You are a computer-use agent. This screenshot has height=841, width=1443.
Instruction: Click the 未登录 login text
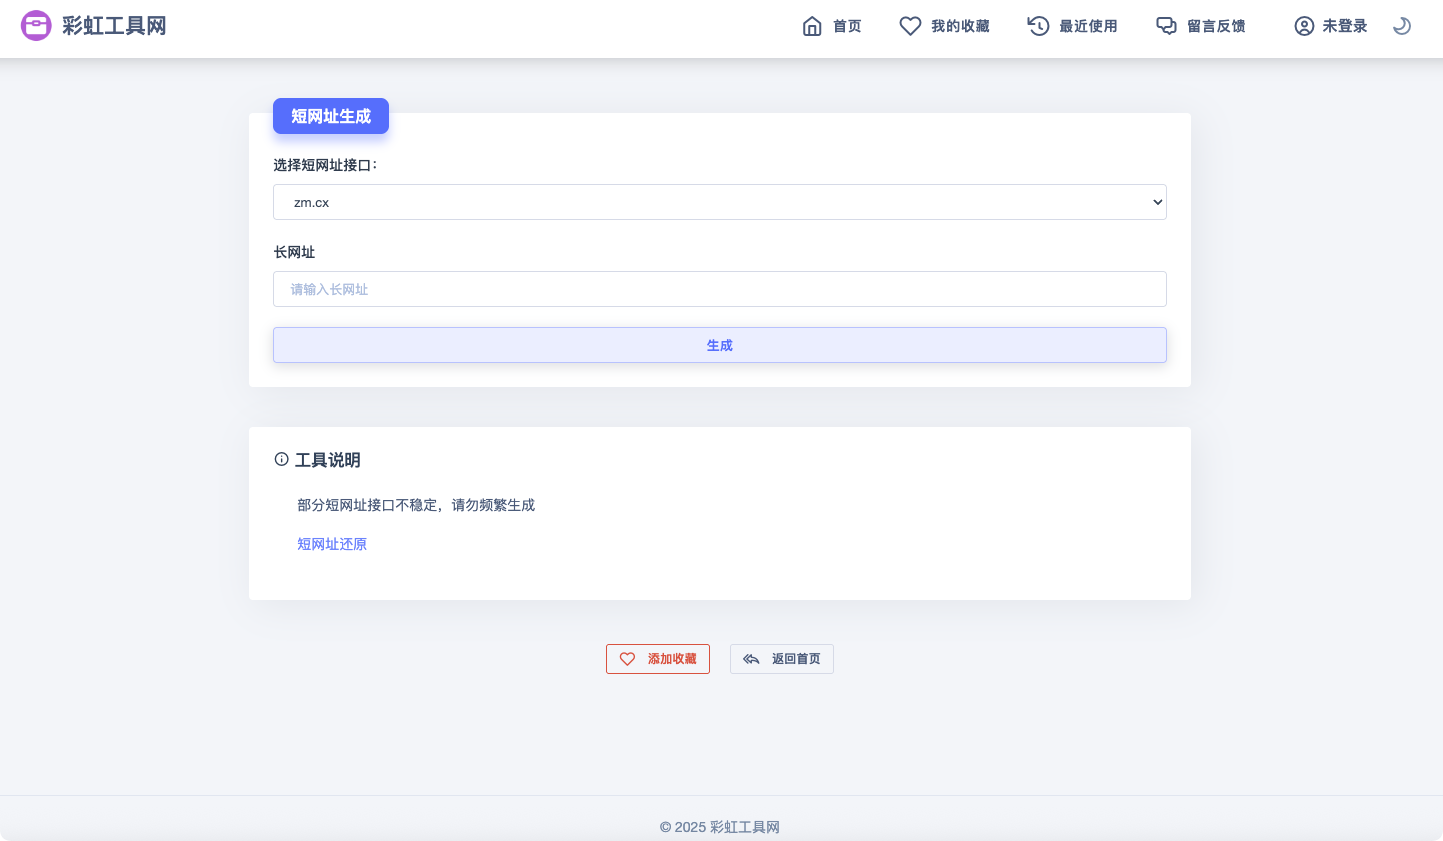[x=1344, y=26]
